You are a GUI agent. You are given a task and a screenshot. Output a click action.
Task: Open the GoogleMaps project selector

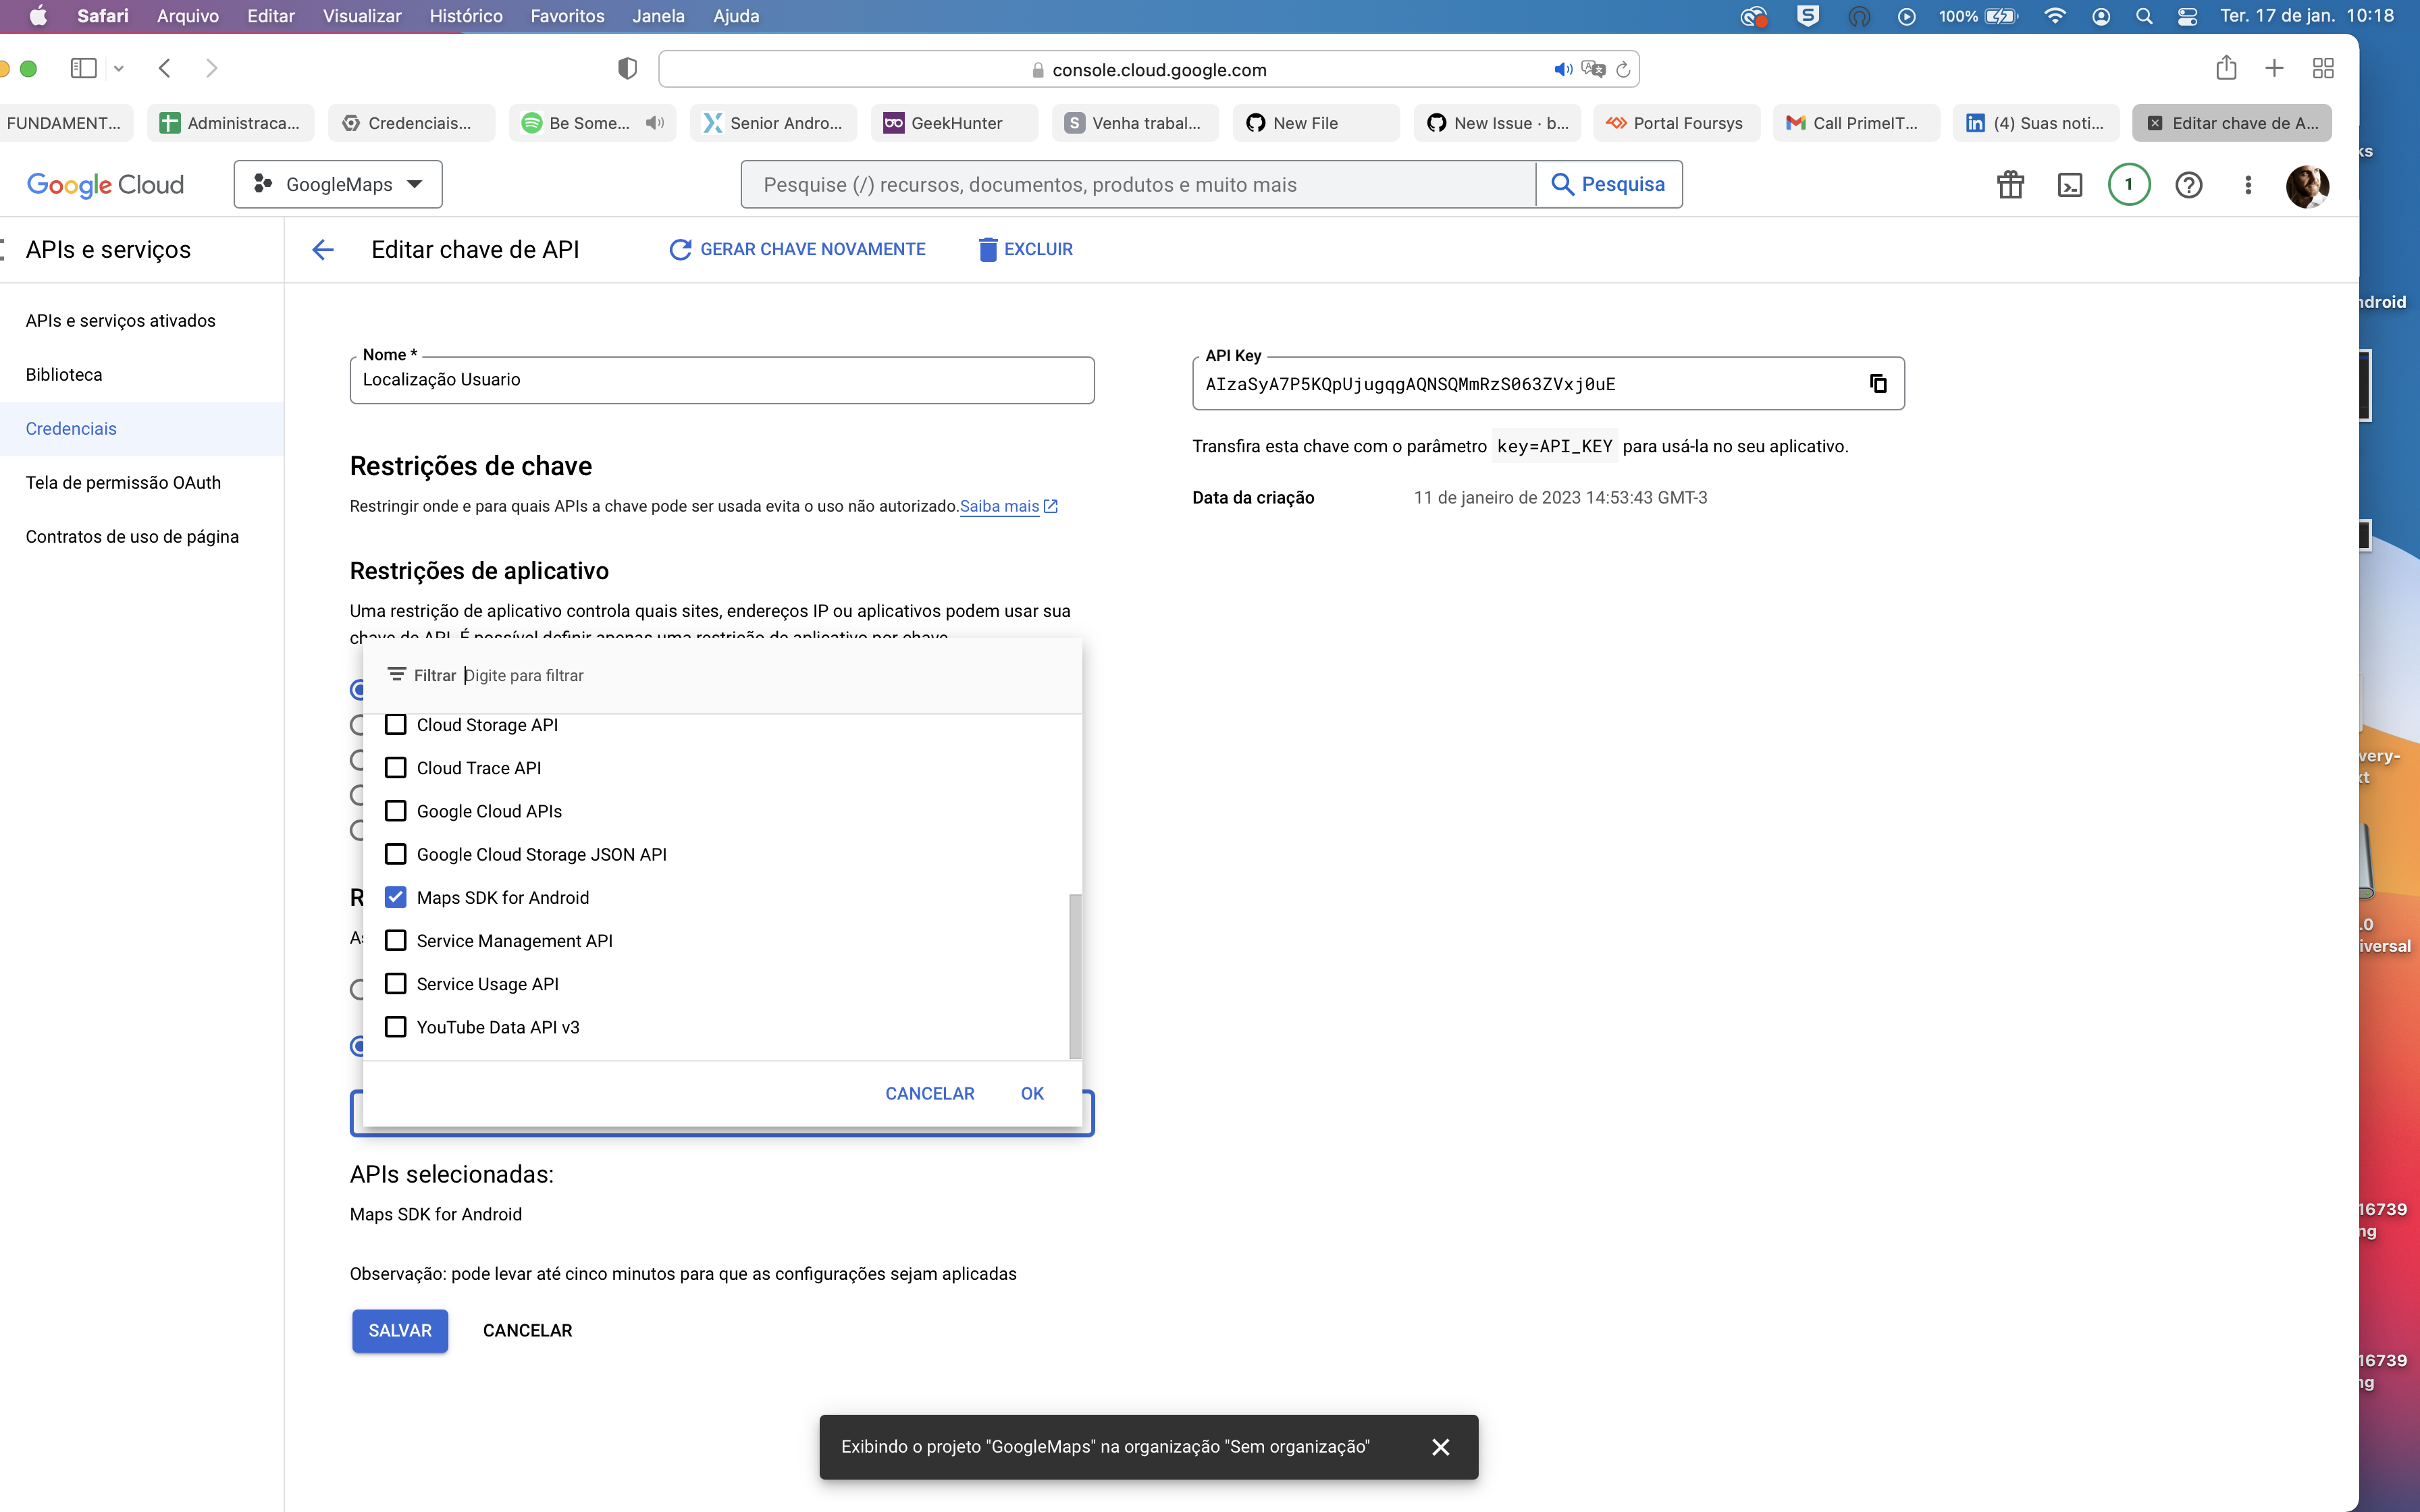click(x=337, y=184)
